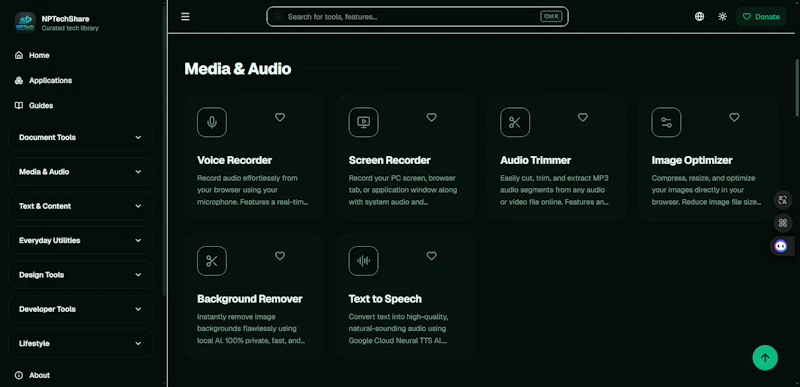Expand the Media & Audio sidebar section
Image resolution: width=800 pixels, height=387 pixels.
pyautogui.click(x=81, y=172)
